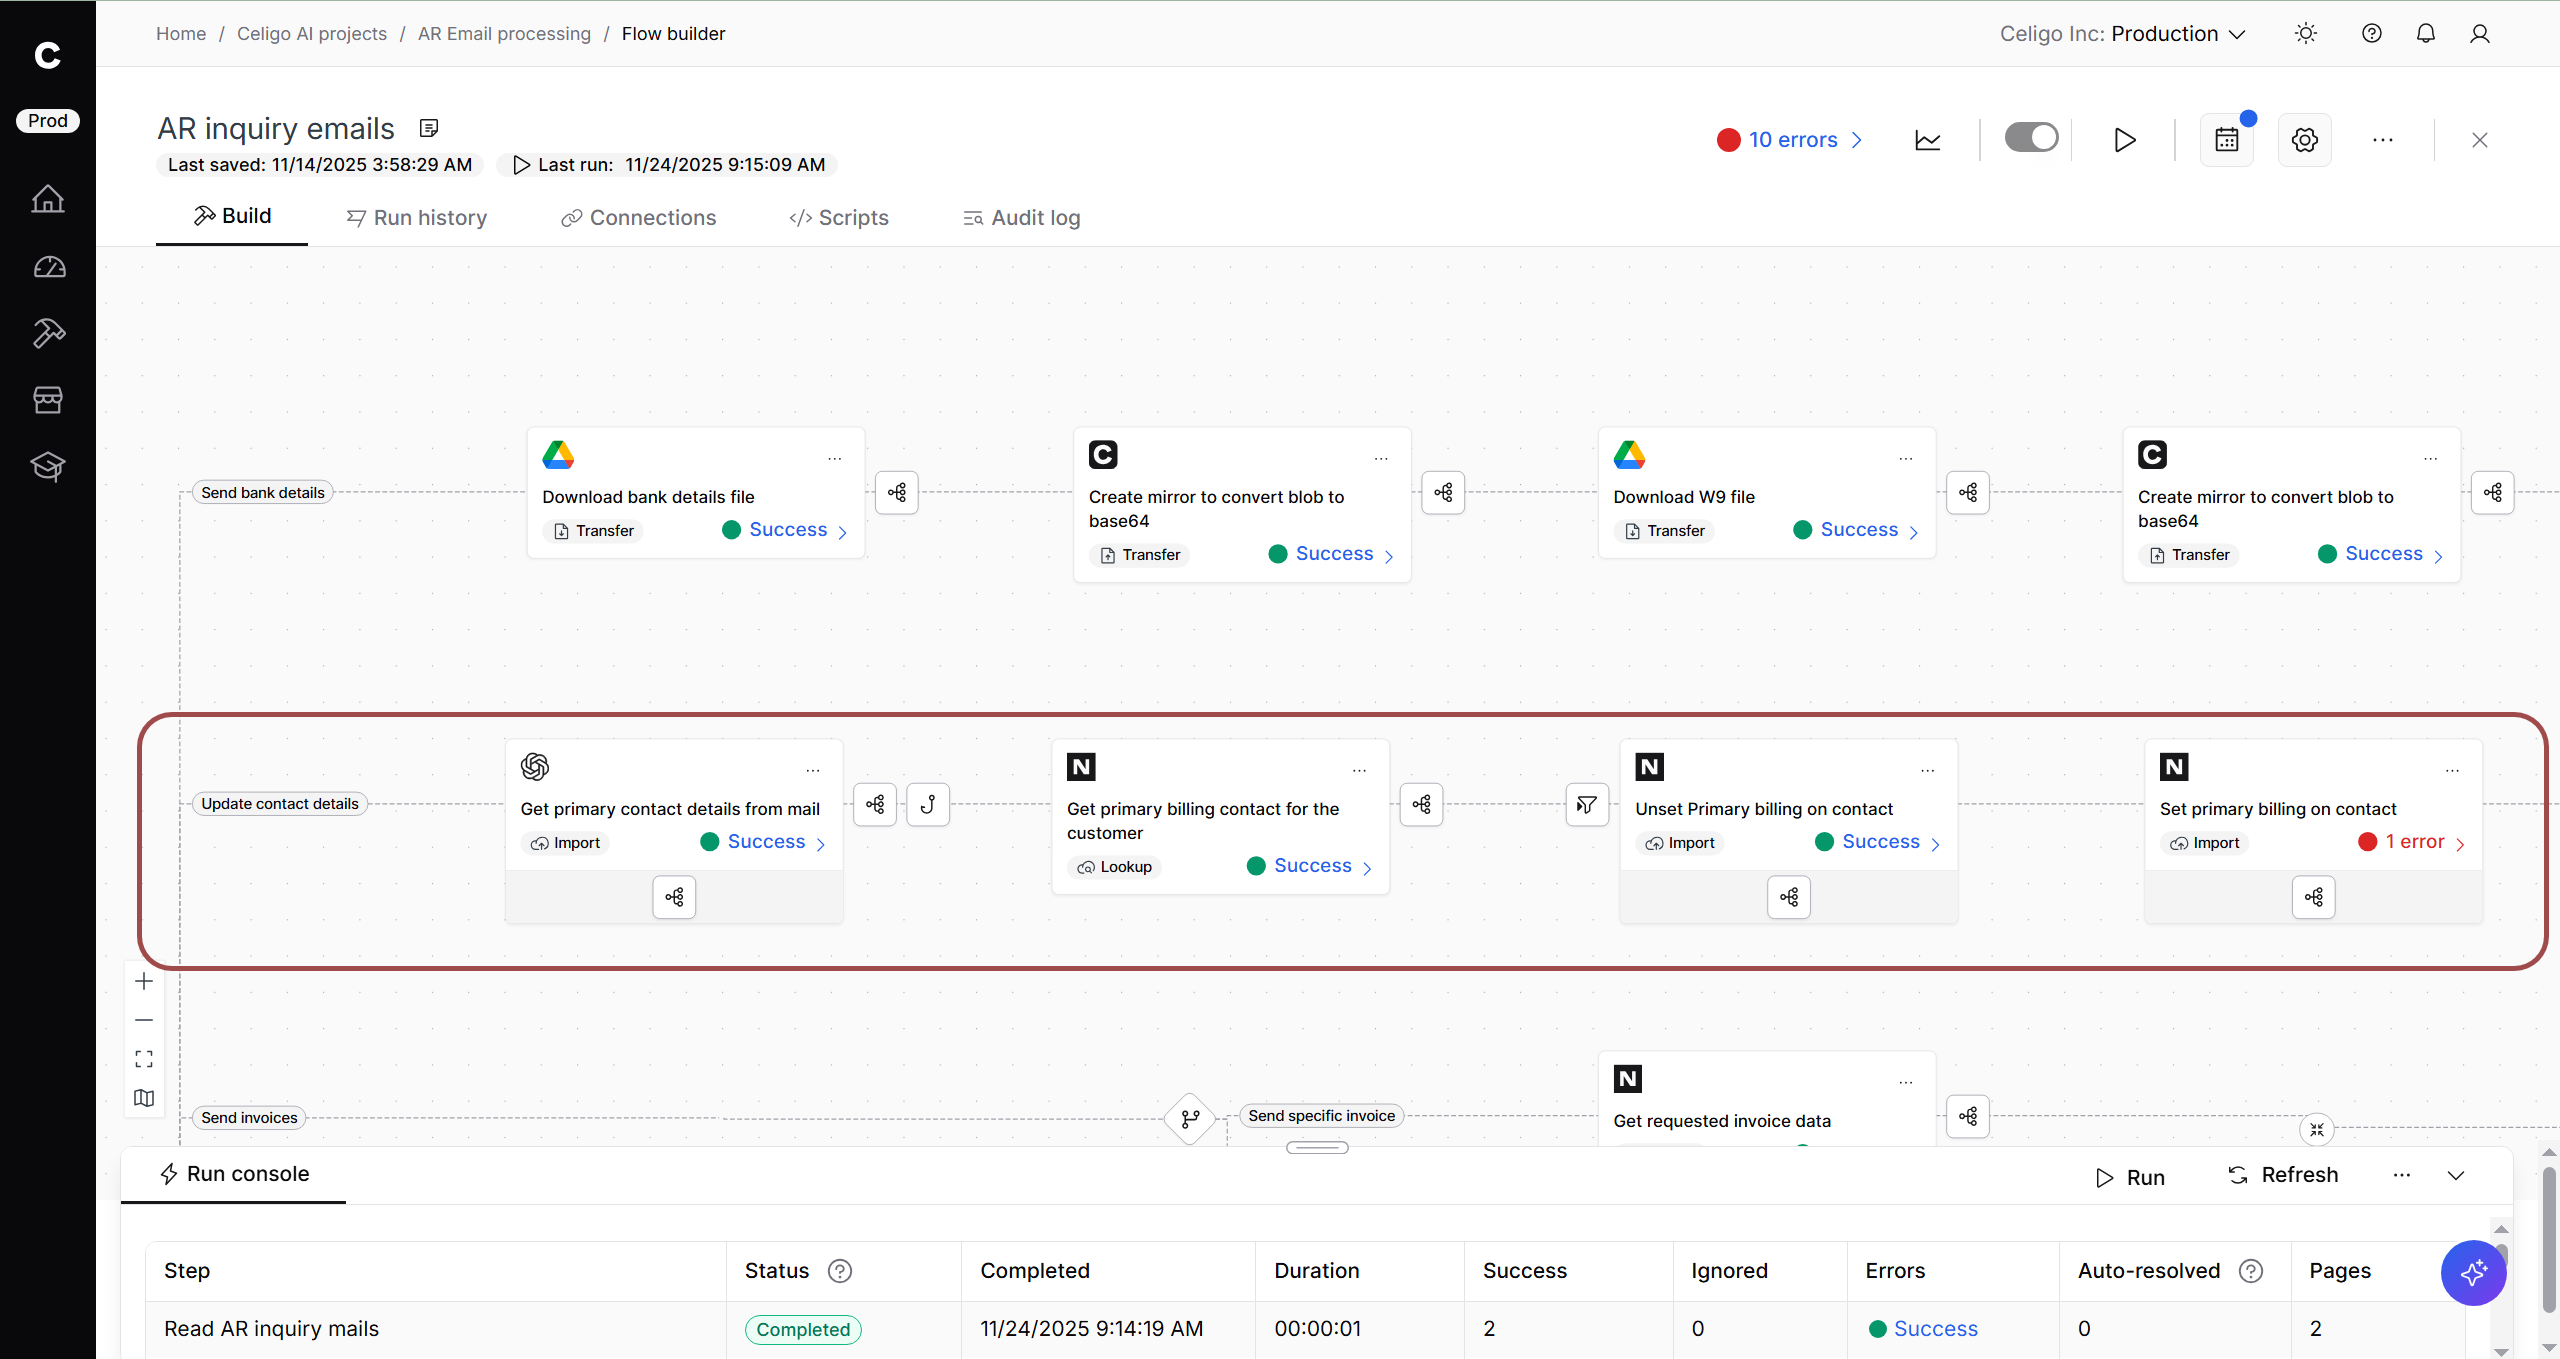2560x1359 pixels.
Task: Click zoom in plus on canvas controls
Action: pos(144,981)
